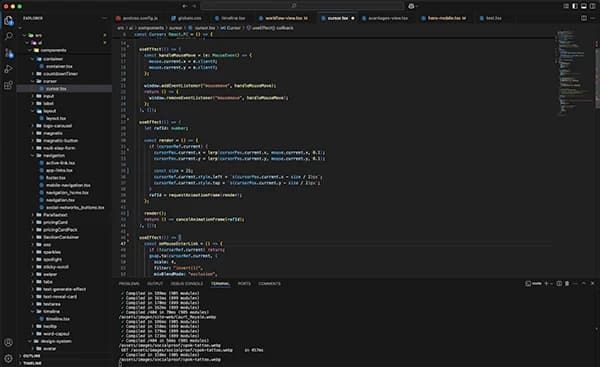Open terminal panel more actions ellipsis
This screenshot has height=367, width=600.
click(575, 284)
